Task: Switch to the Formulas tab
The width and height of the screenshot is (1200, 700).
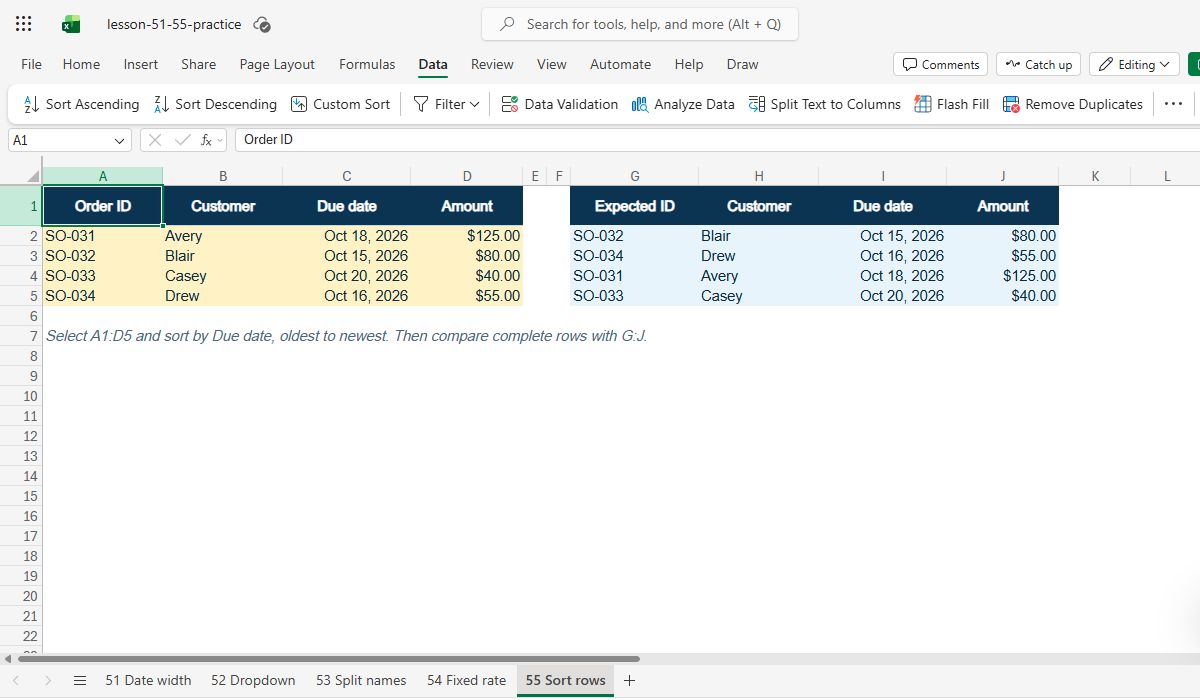Action: point(367,64)
